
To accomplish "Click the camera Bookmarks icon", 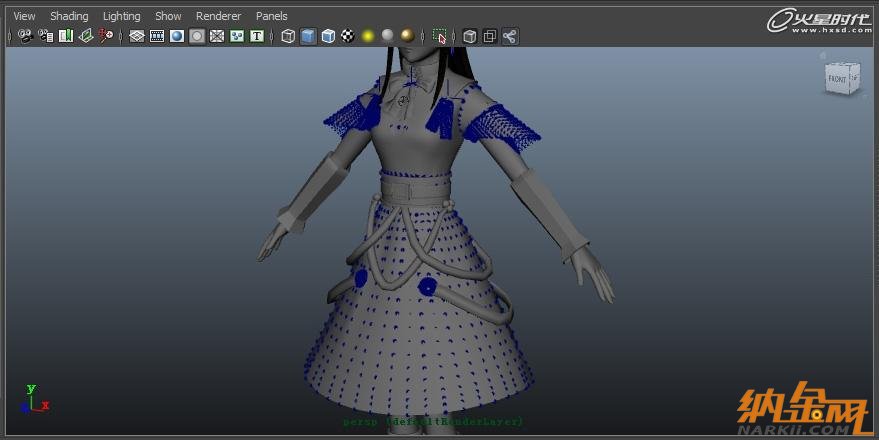I will click(x=66, y=36).
